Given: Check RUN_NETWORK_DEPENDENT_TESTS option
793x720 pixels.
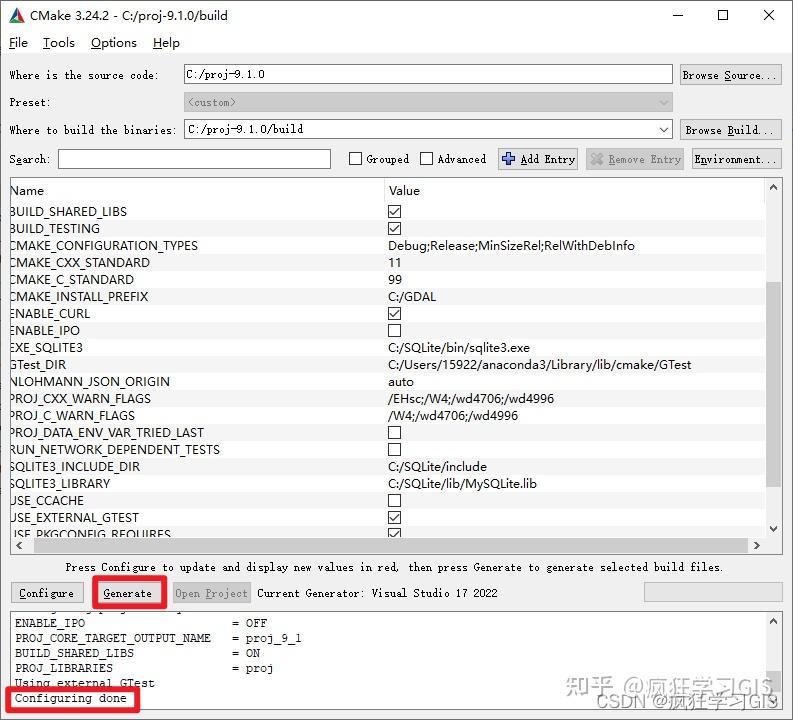Looking at the screenshot, I should pyautogui.click(x=394, y=449).
